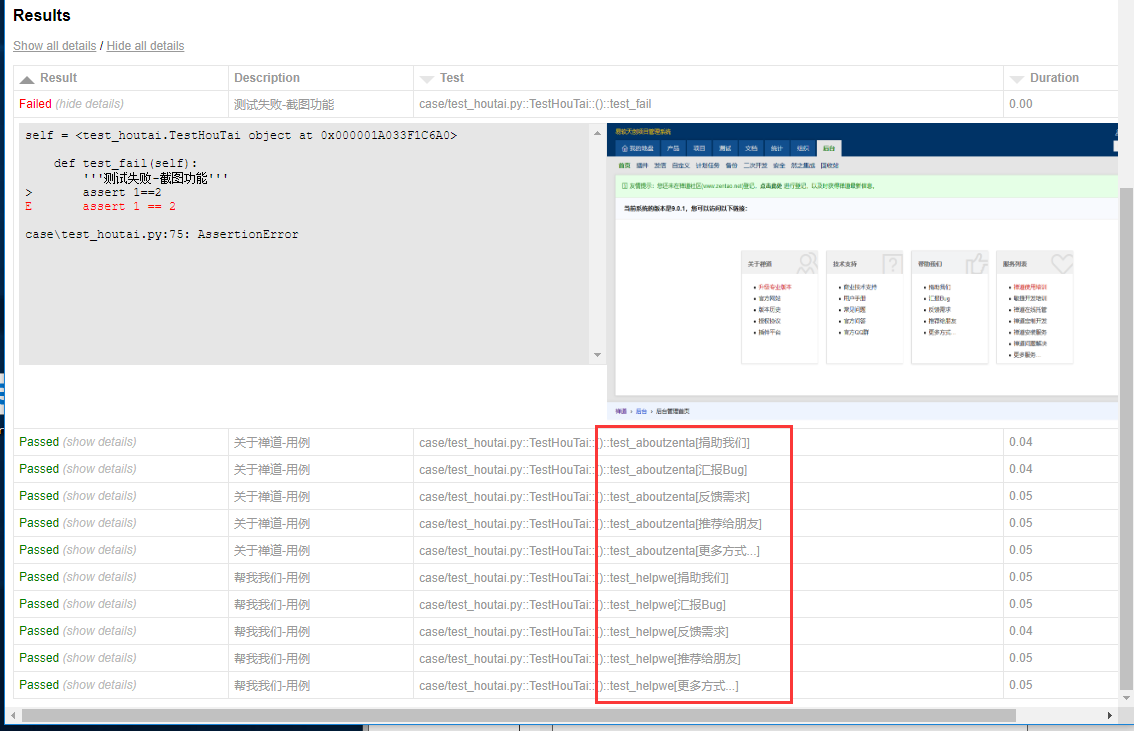Click the Results heading
This screenshot has height=731, width=1134.
[42, 15]
